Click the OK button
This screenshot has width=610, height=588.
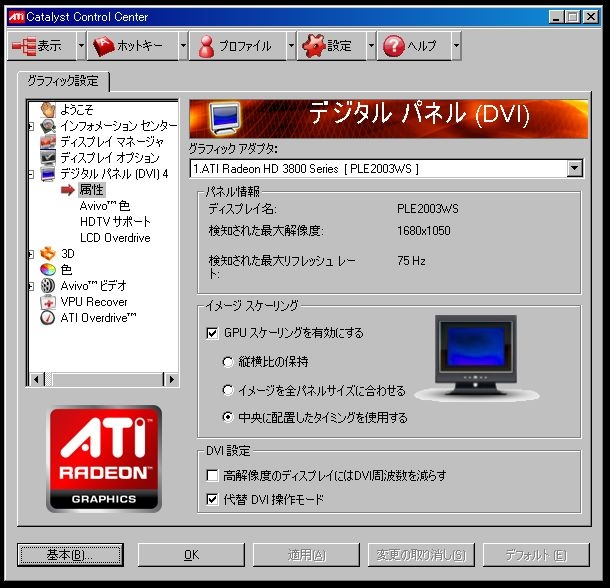[x=191, y=555]
